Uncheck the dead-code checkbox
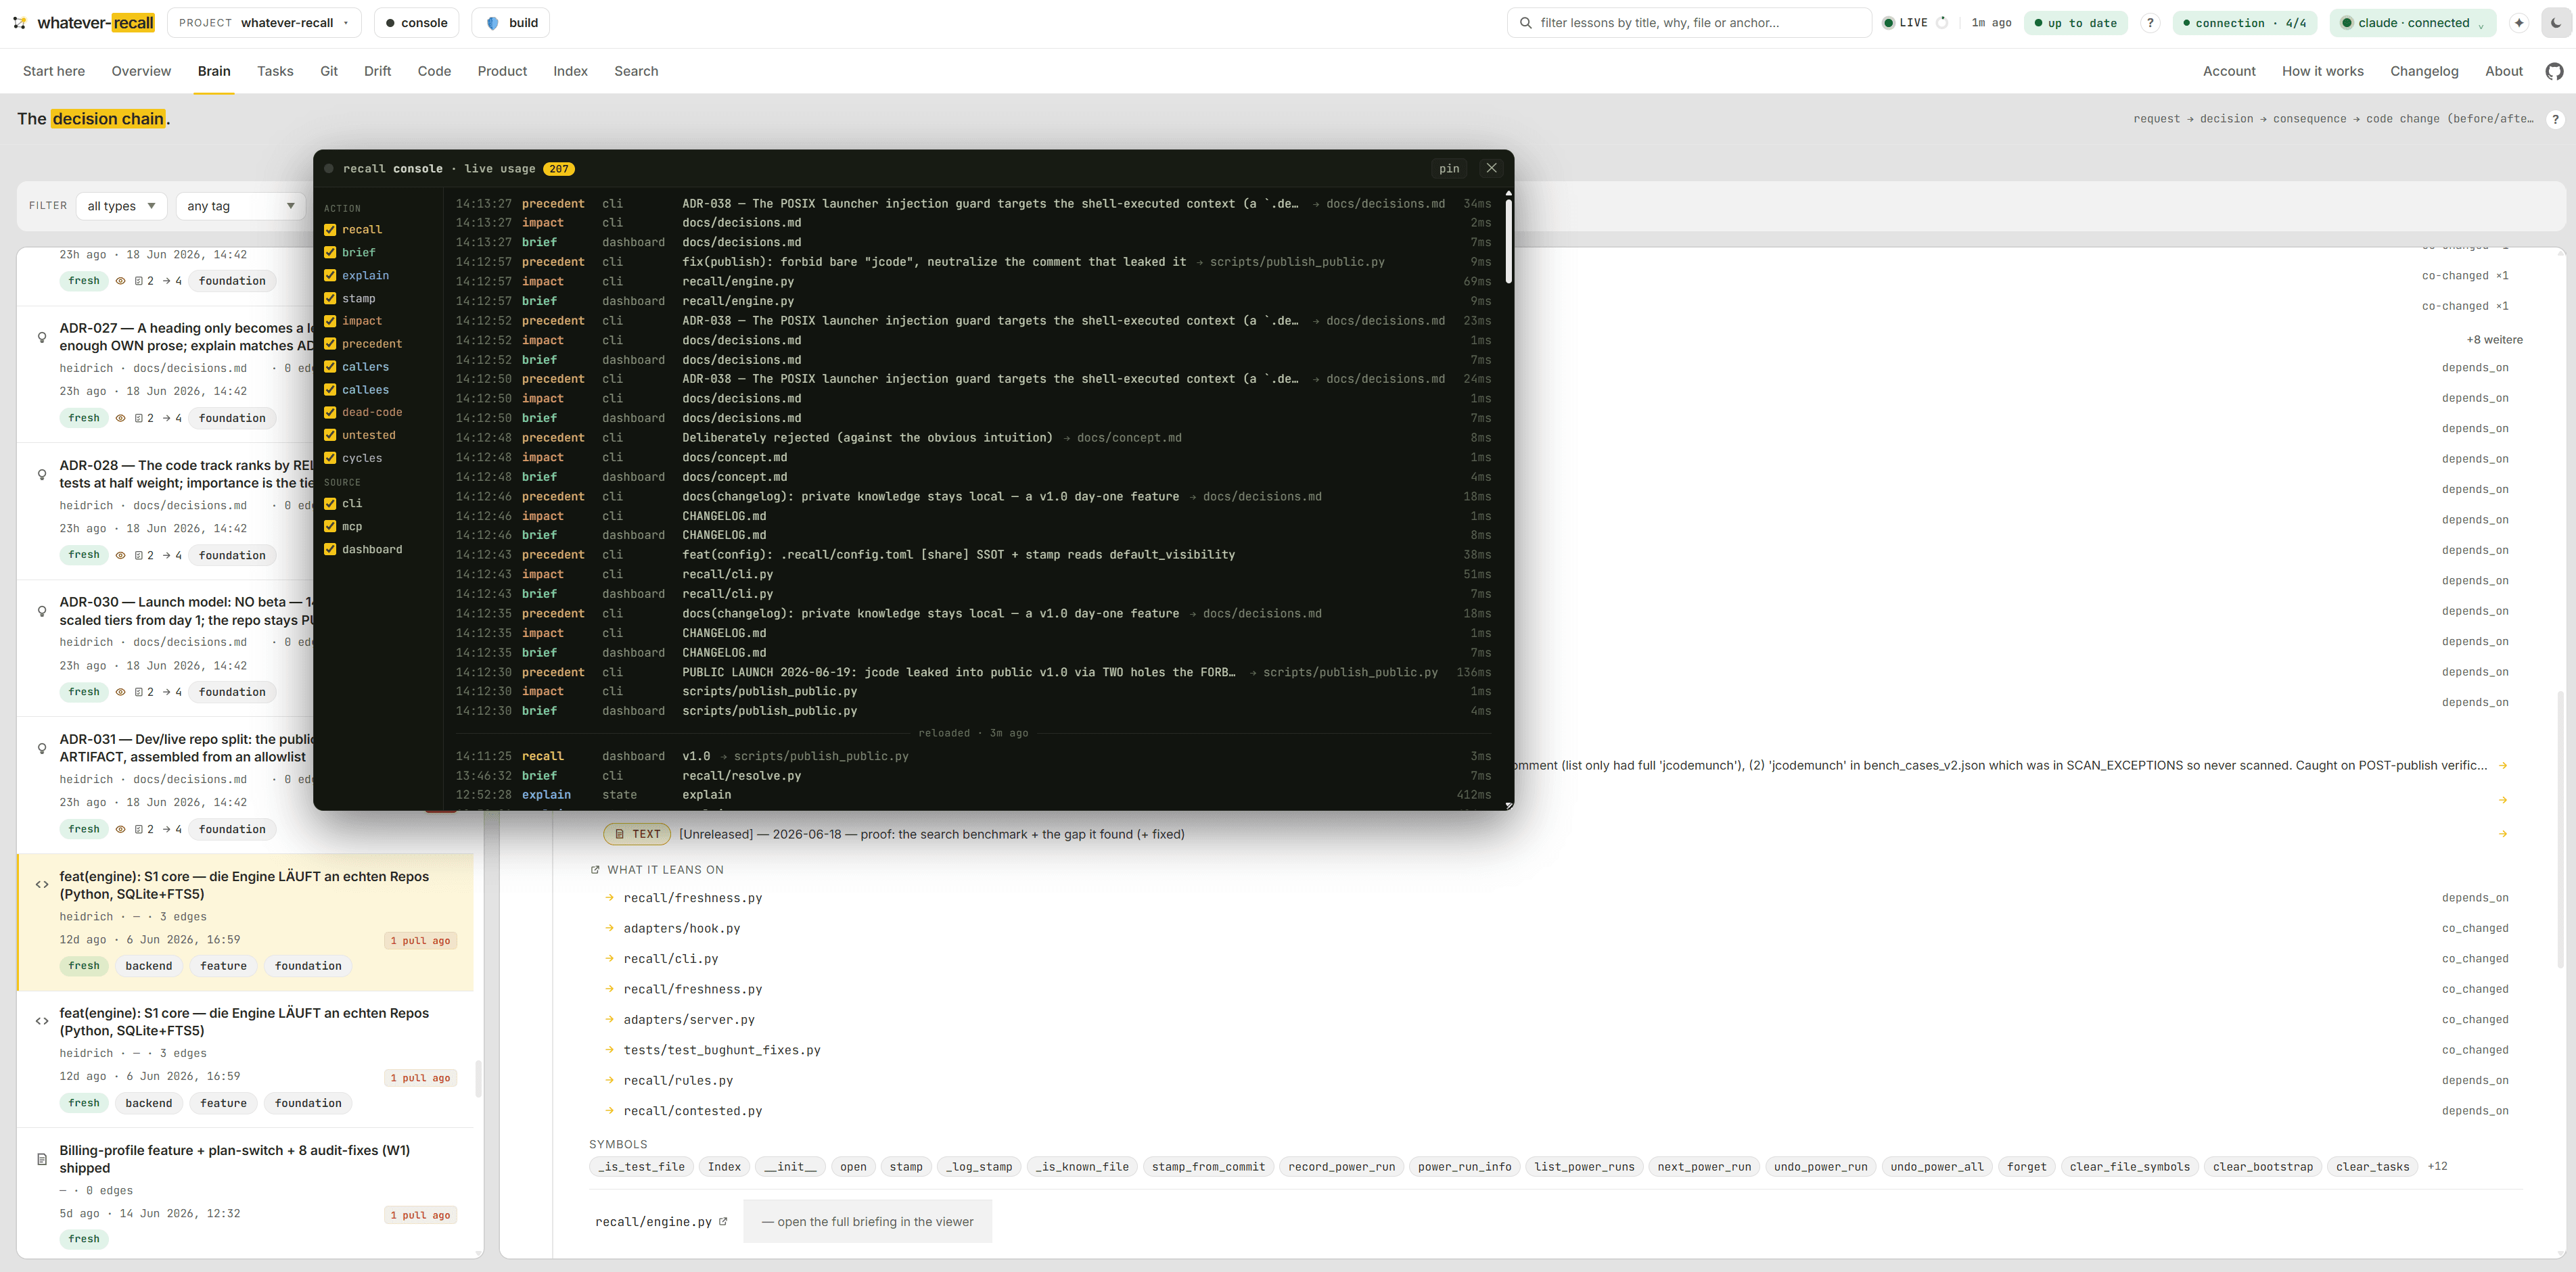This screenshot has width=2576, height=1272. [x=330, y=412]
